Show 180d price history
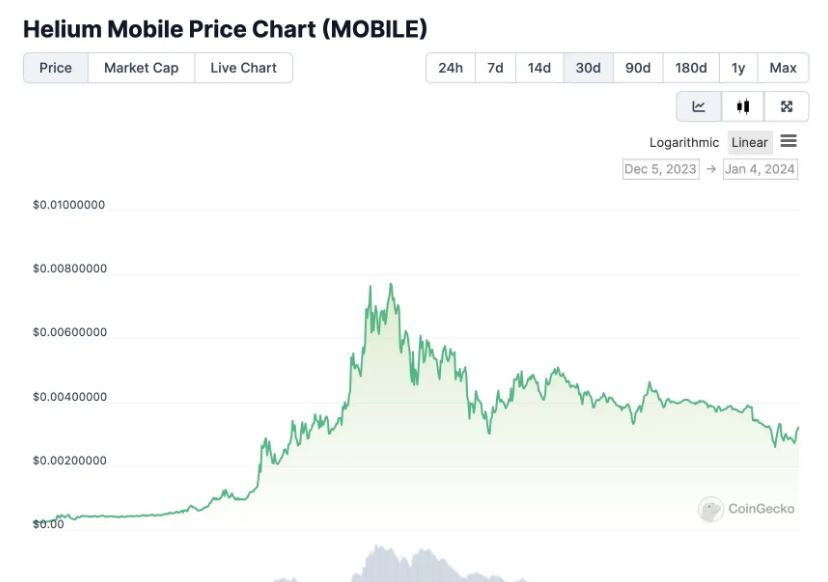828x582 pixels. pos(691,68)
